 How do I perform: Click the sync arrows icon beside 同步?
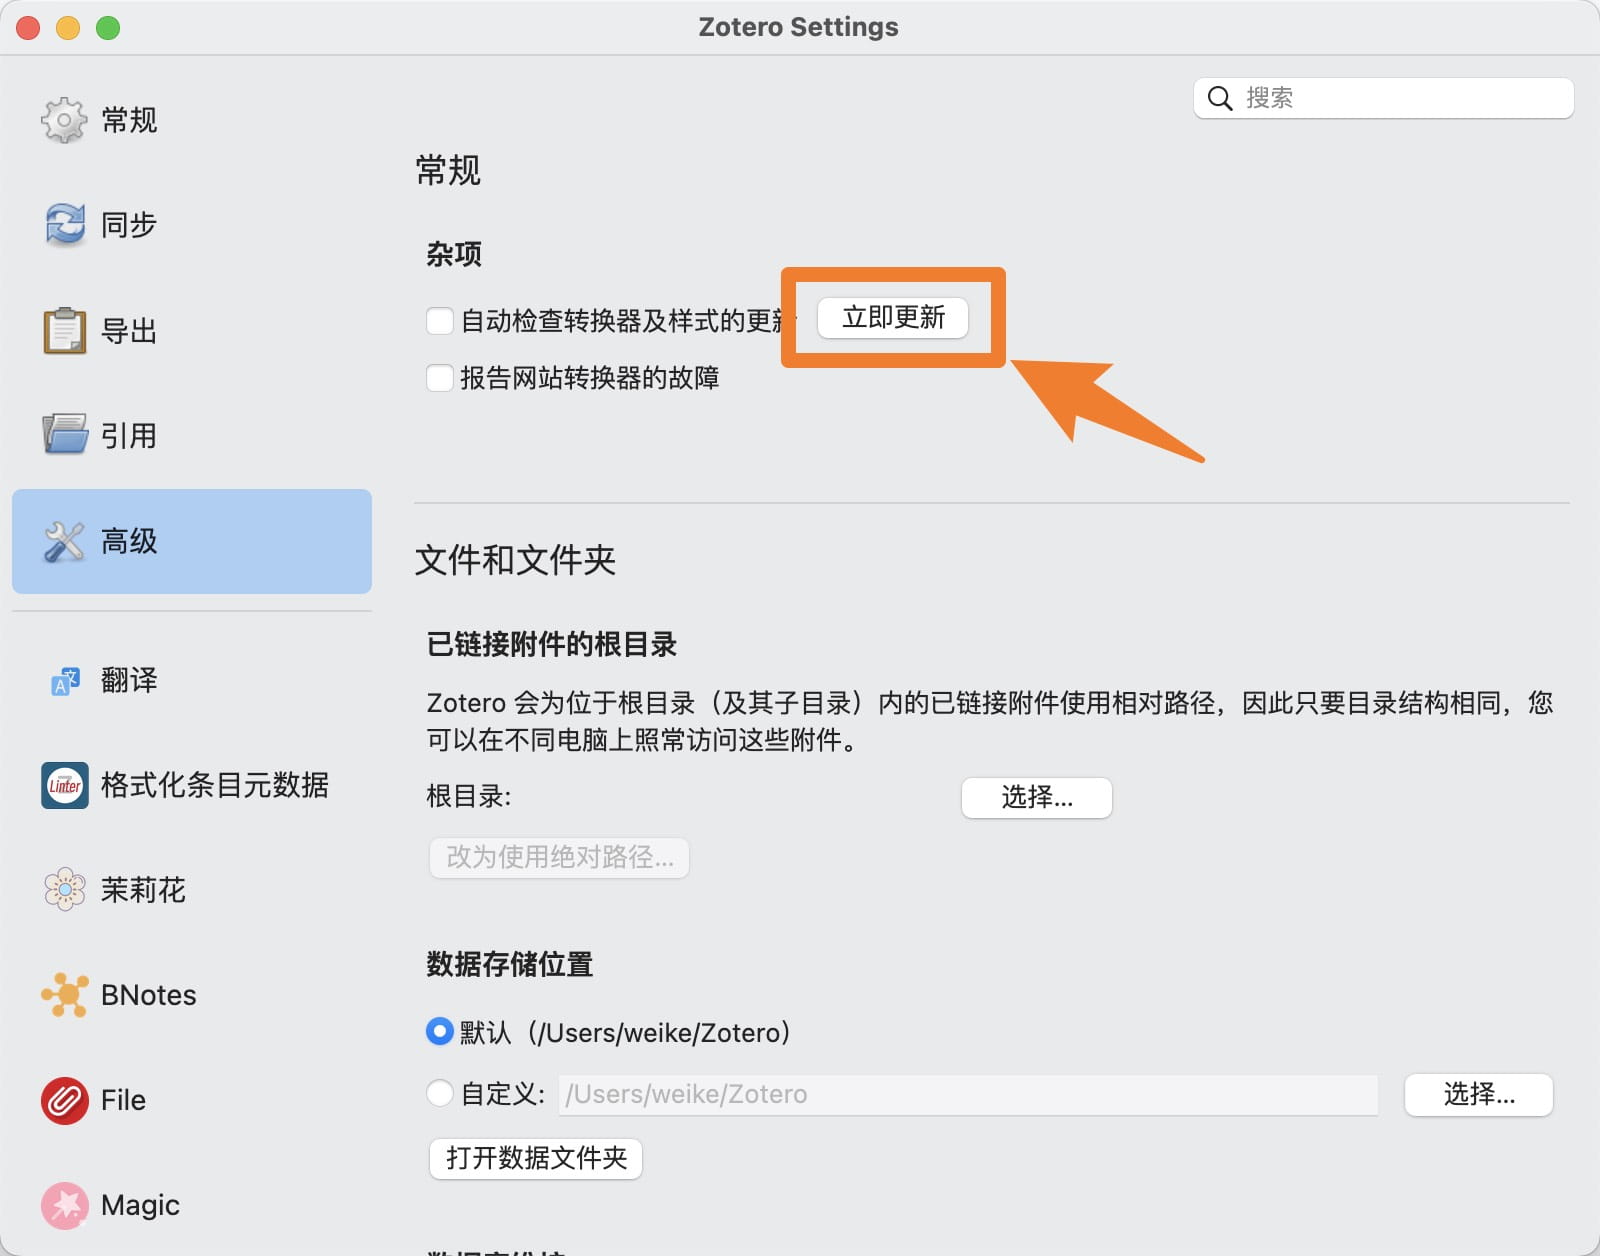click(x=64, y=224)
